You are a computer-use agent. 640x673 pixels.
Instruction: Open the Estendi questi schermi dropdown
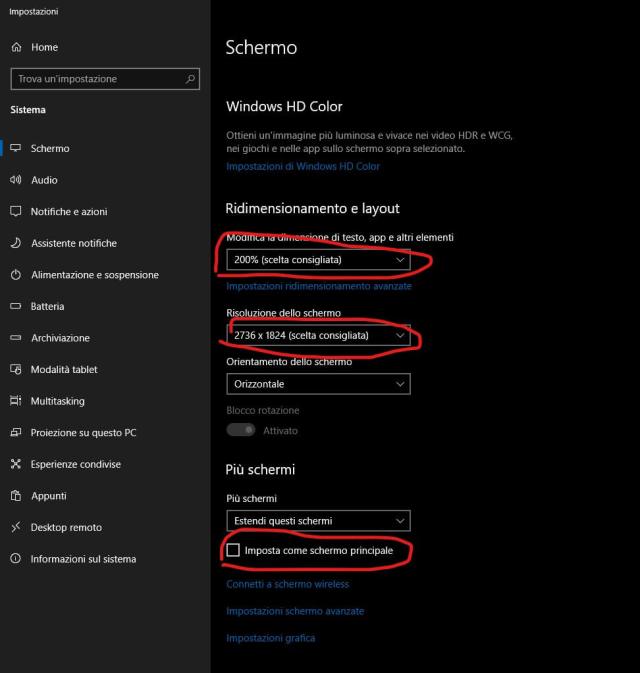tap(318, 521)
